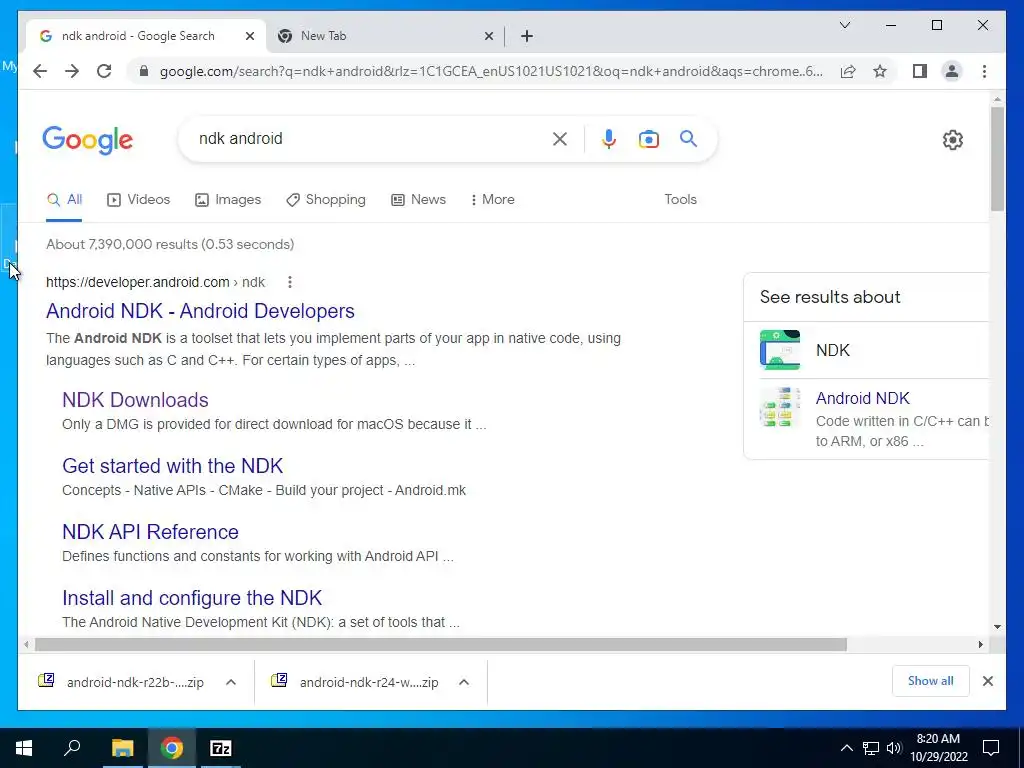Open the Chrome profile avatar
1024x768 pixels.
952,71
